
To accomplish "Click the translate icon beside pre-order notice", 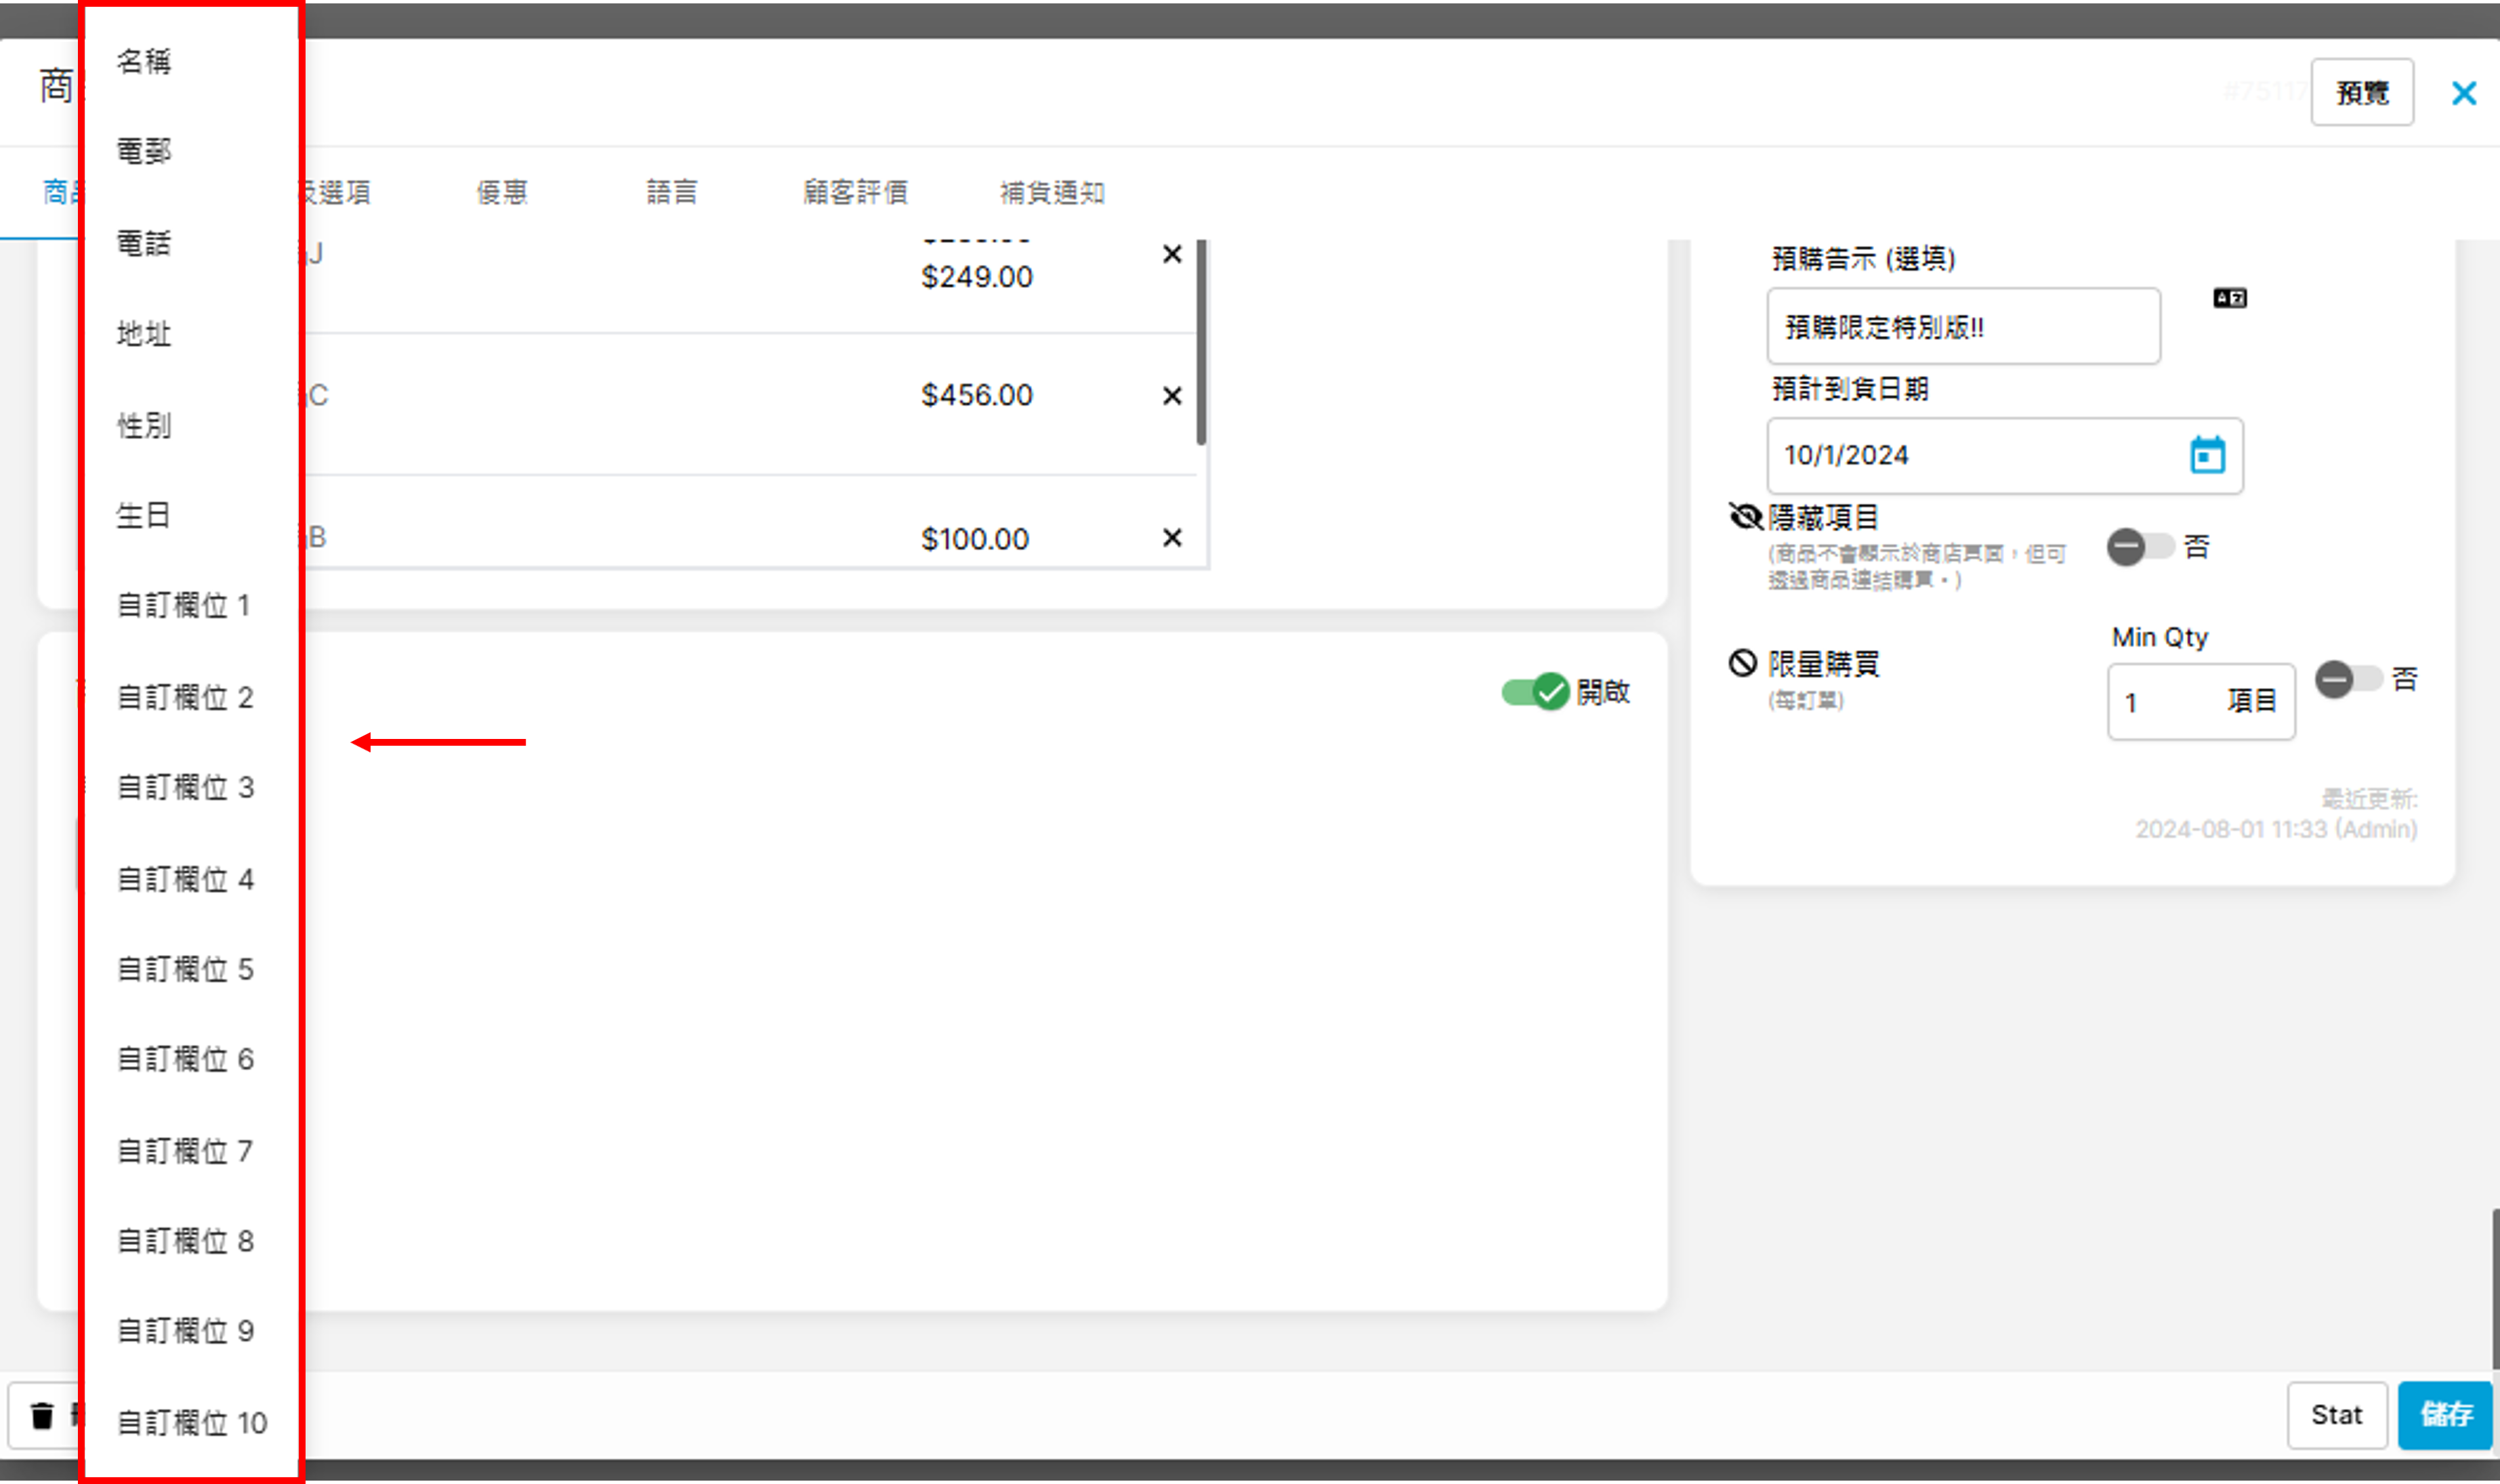I will pos(2229,298).
